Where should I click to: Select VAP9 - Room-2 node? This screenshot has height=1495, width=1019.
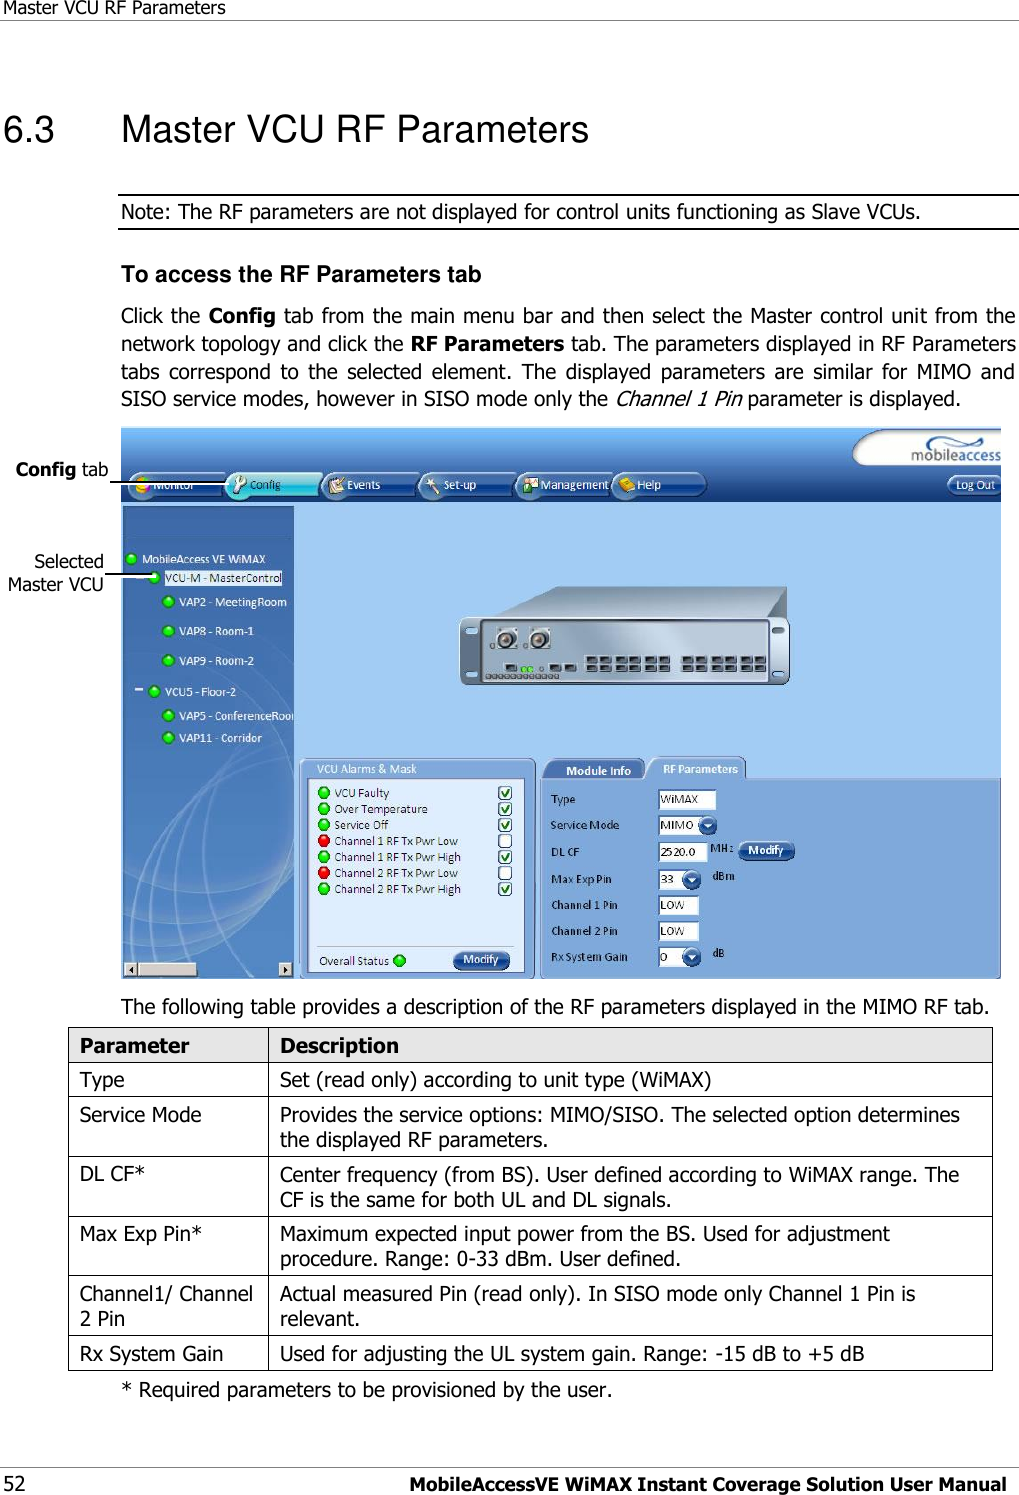pos(216,661)
